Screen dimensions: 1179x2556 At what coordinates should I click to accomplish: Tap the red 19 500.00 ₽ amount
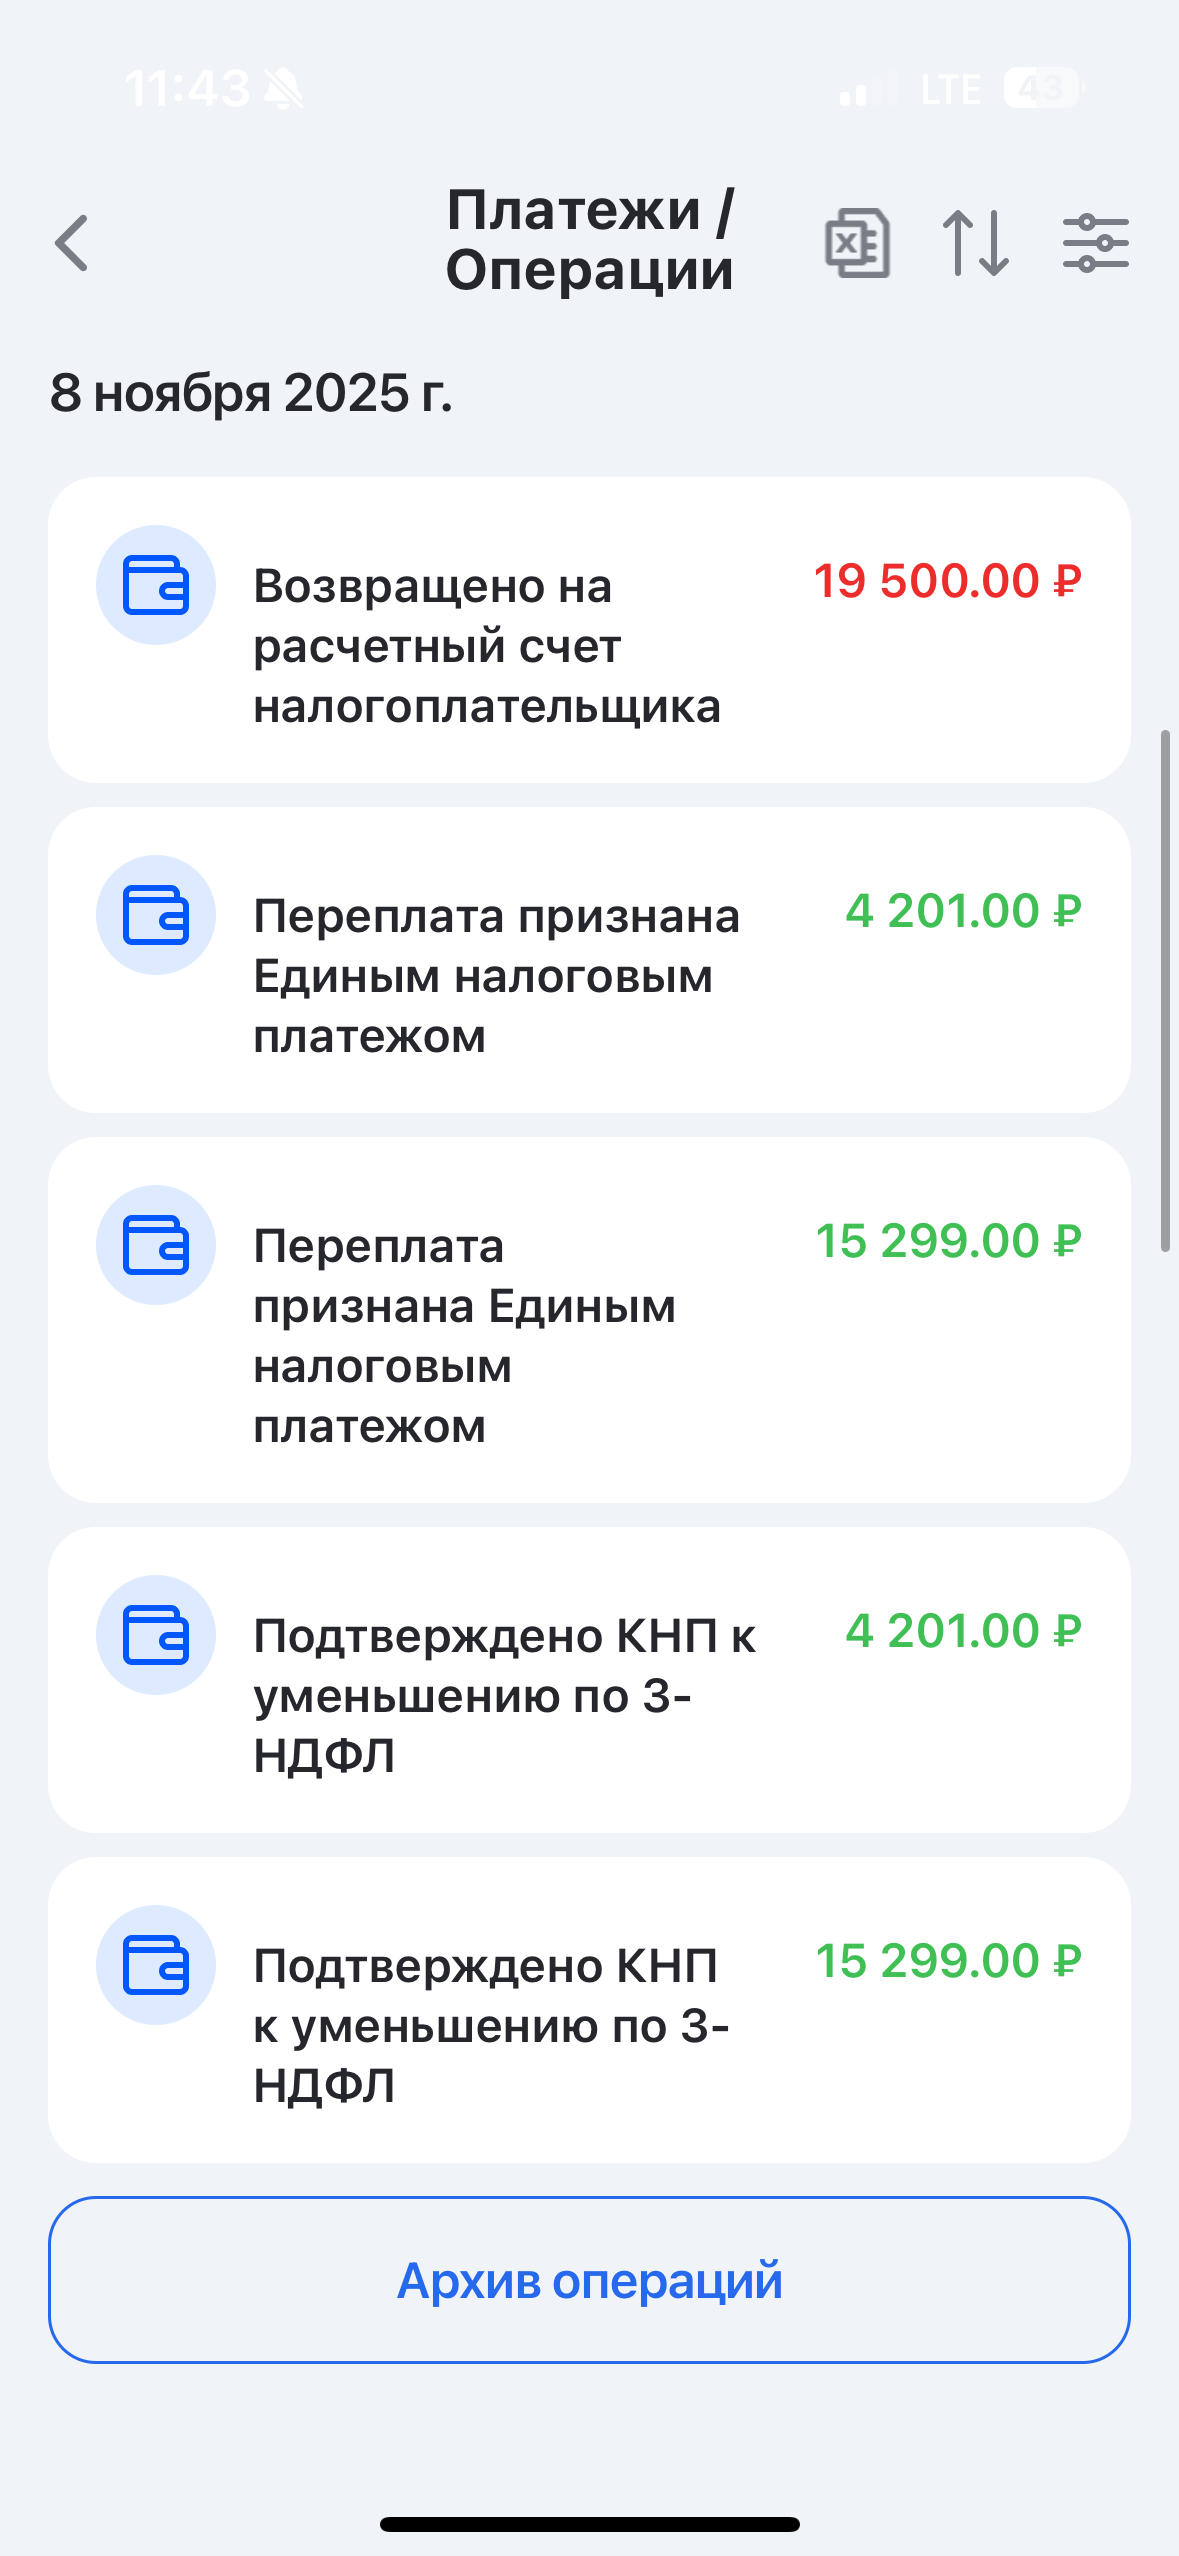click(x=947, y=581)
